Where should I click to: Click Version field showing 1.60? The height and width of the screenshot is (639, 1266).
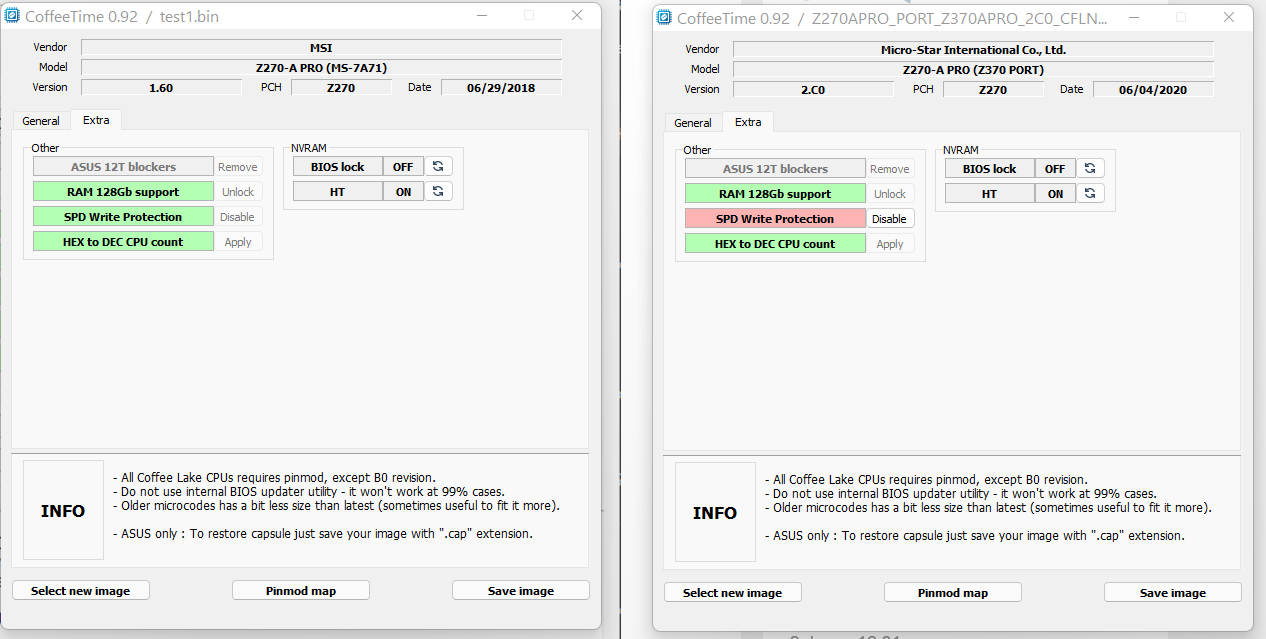pos(161,88)
